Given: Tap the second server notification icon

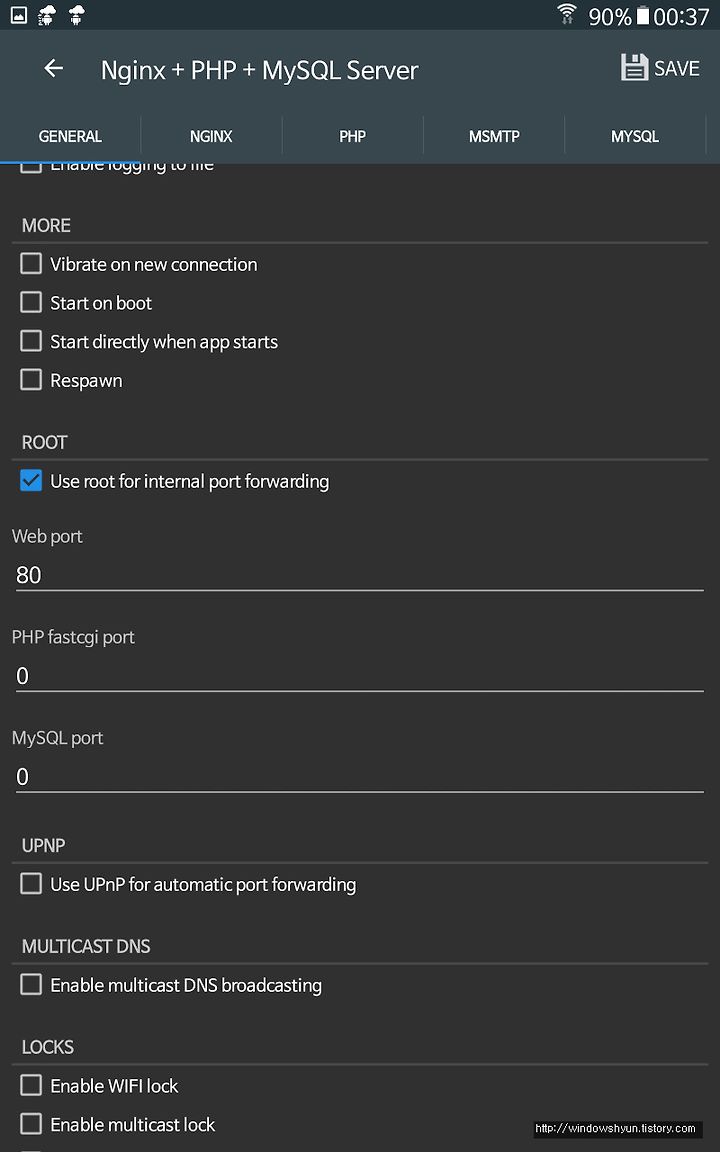Looking at the screenshot, I should tap(76, 15).
